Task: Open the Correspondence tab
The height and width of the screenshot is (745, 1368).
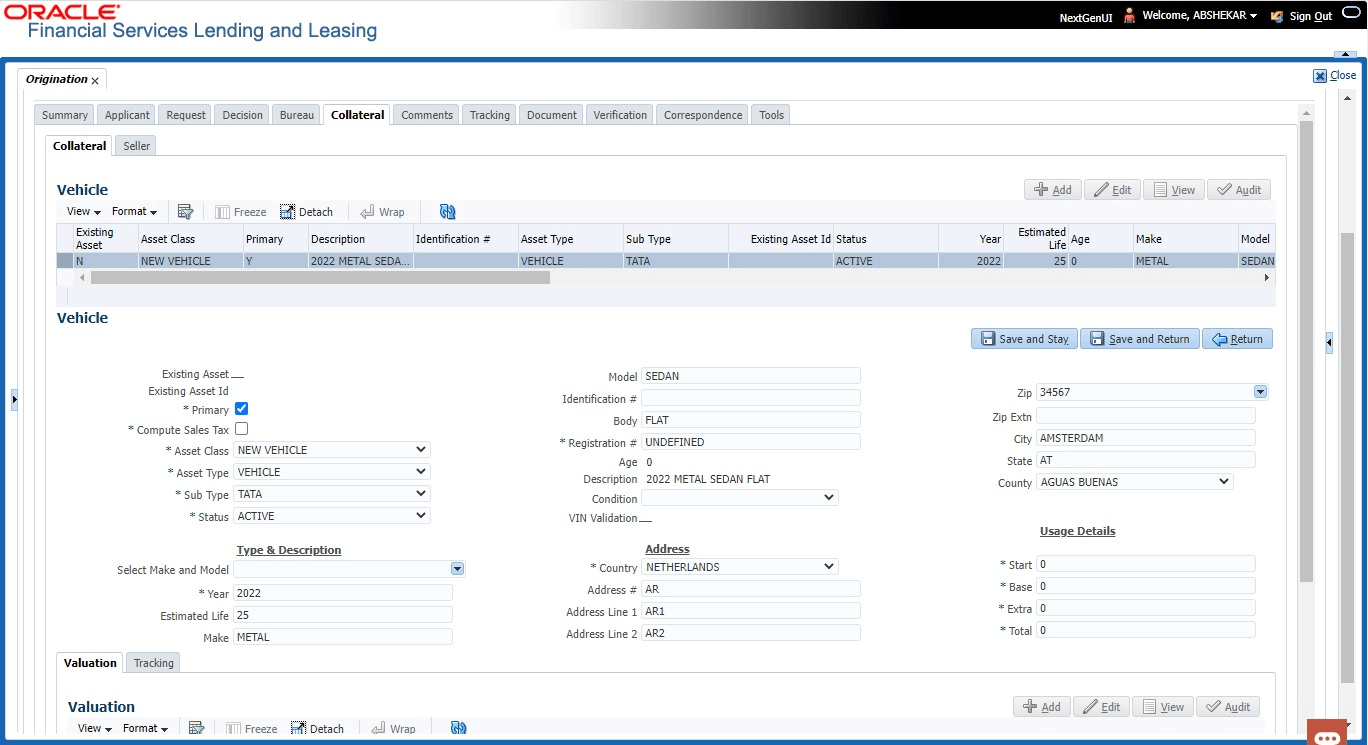Action: click(703, 115)
